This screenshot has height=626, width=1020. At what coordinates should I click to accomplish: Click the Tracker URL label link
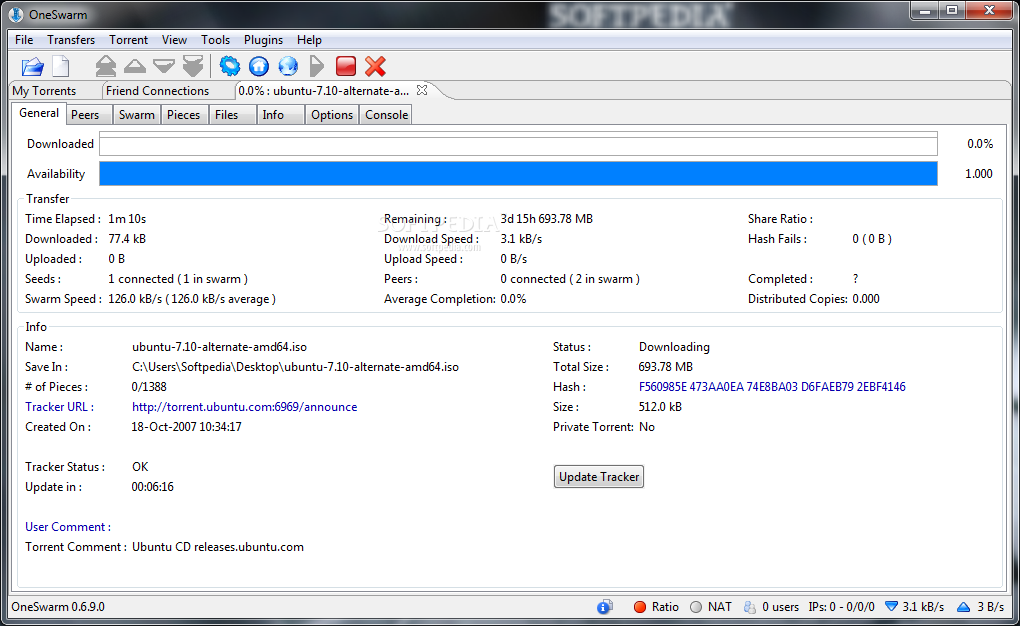click(x=59, y=407)
